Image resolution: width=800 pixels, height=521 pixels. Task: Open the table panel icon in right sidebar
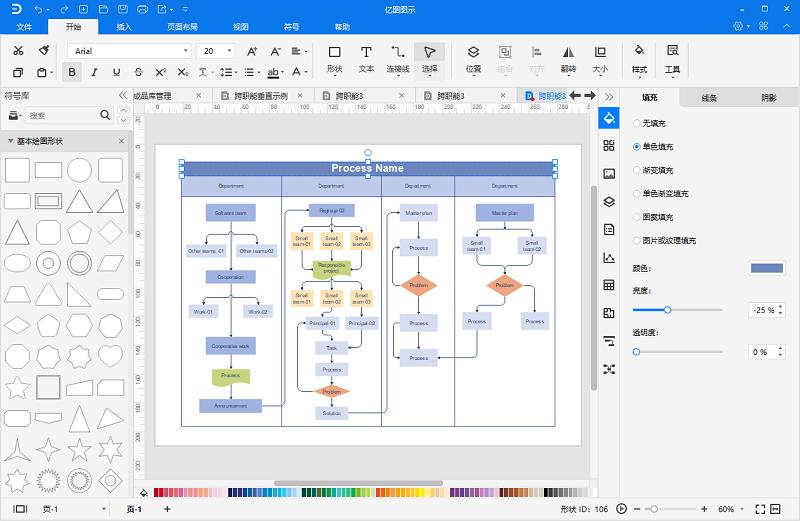click(x=608, y=285)
